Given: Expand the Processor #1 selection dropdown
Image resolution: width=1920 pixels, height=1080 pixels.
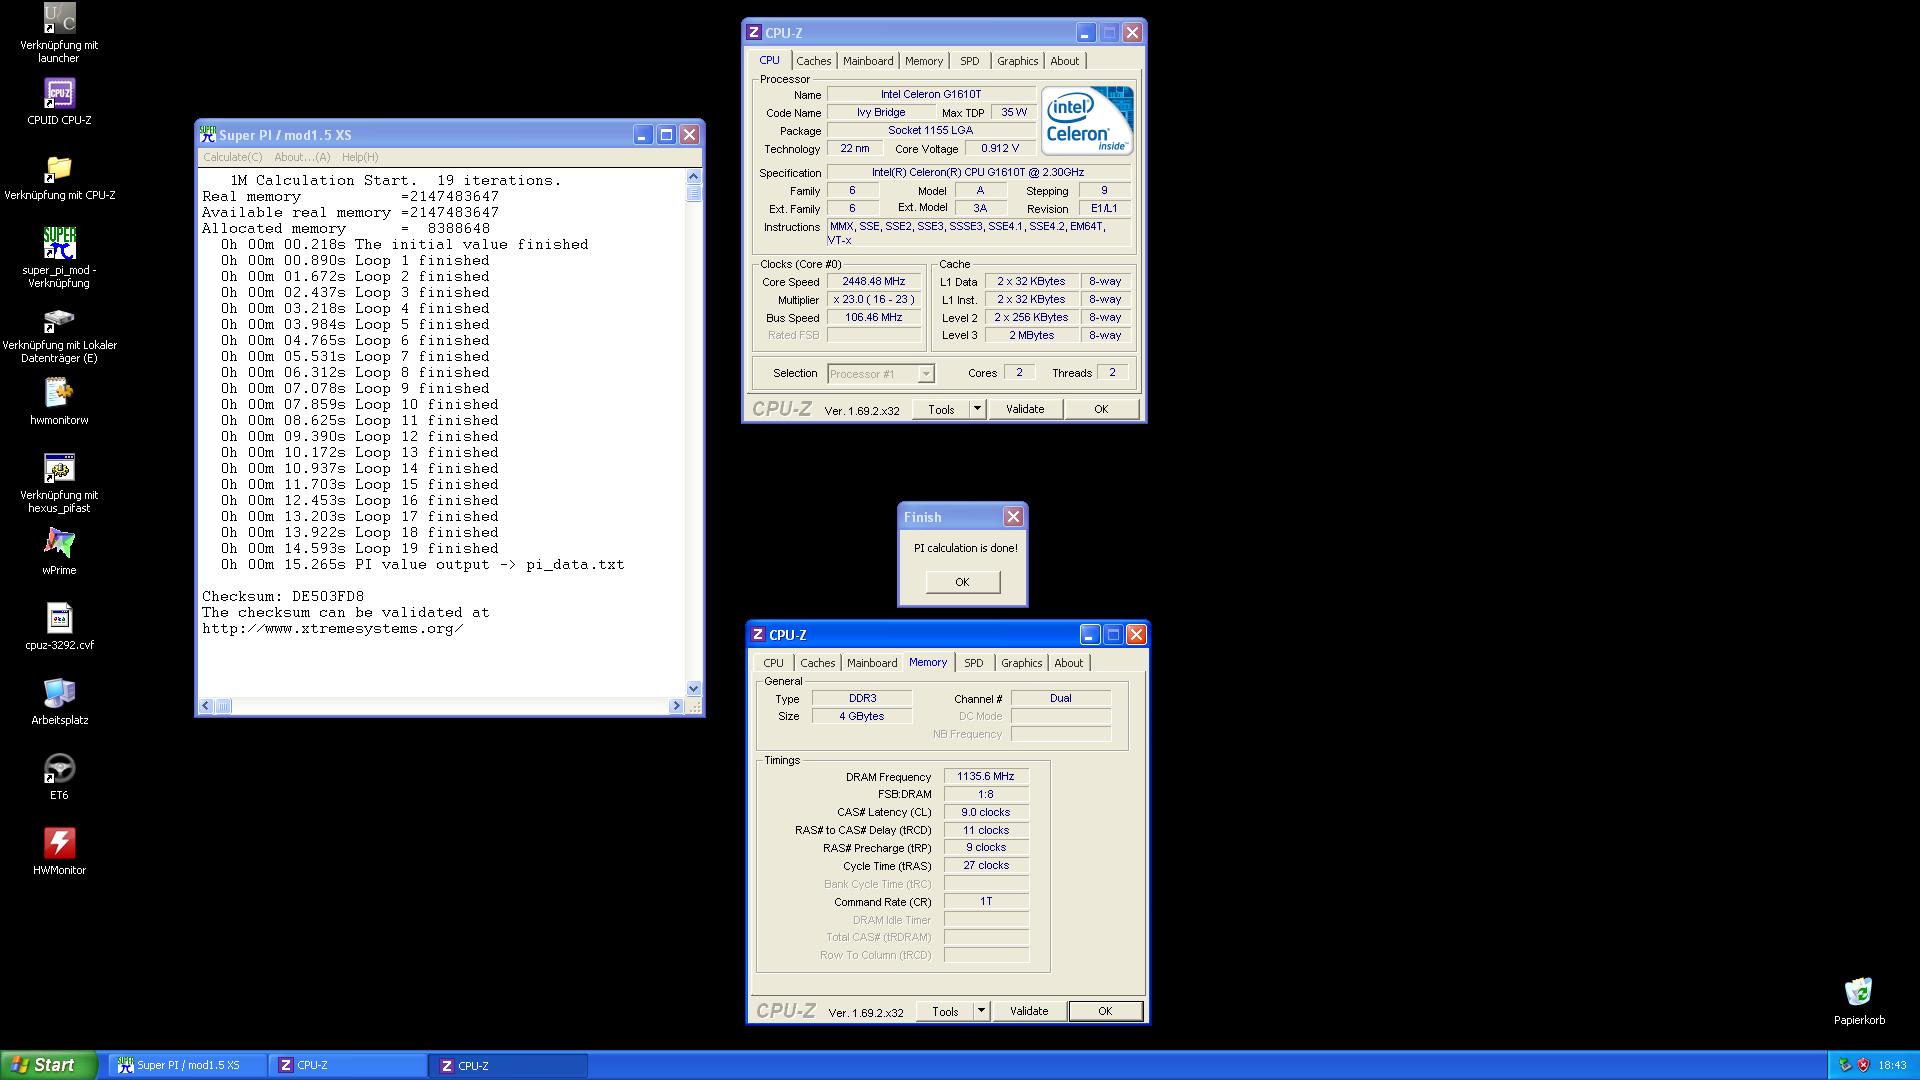Looking at the screenshot, I should [x=926, y=374].
